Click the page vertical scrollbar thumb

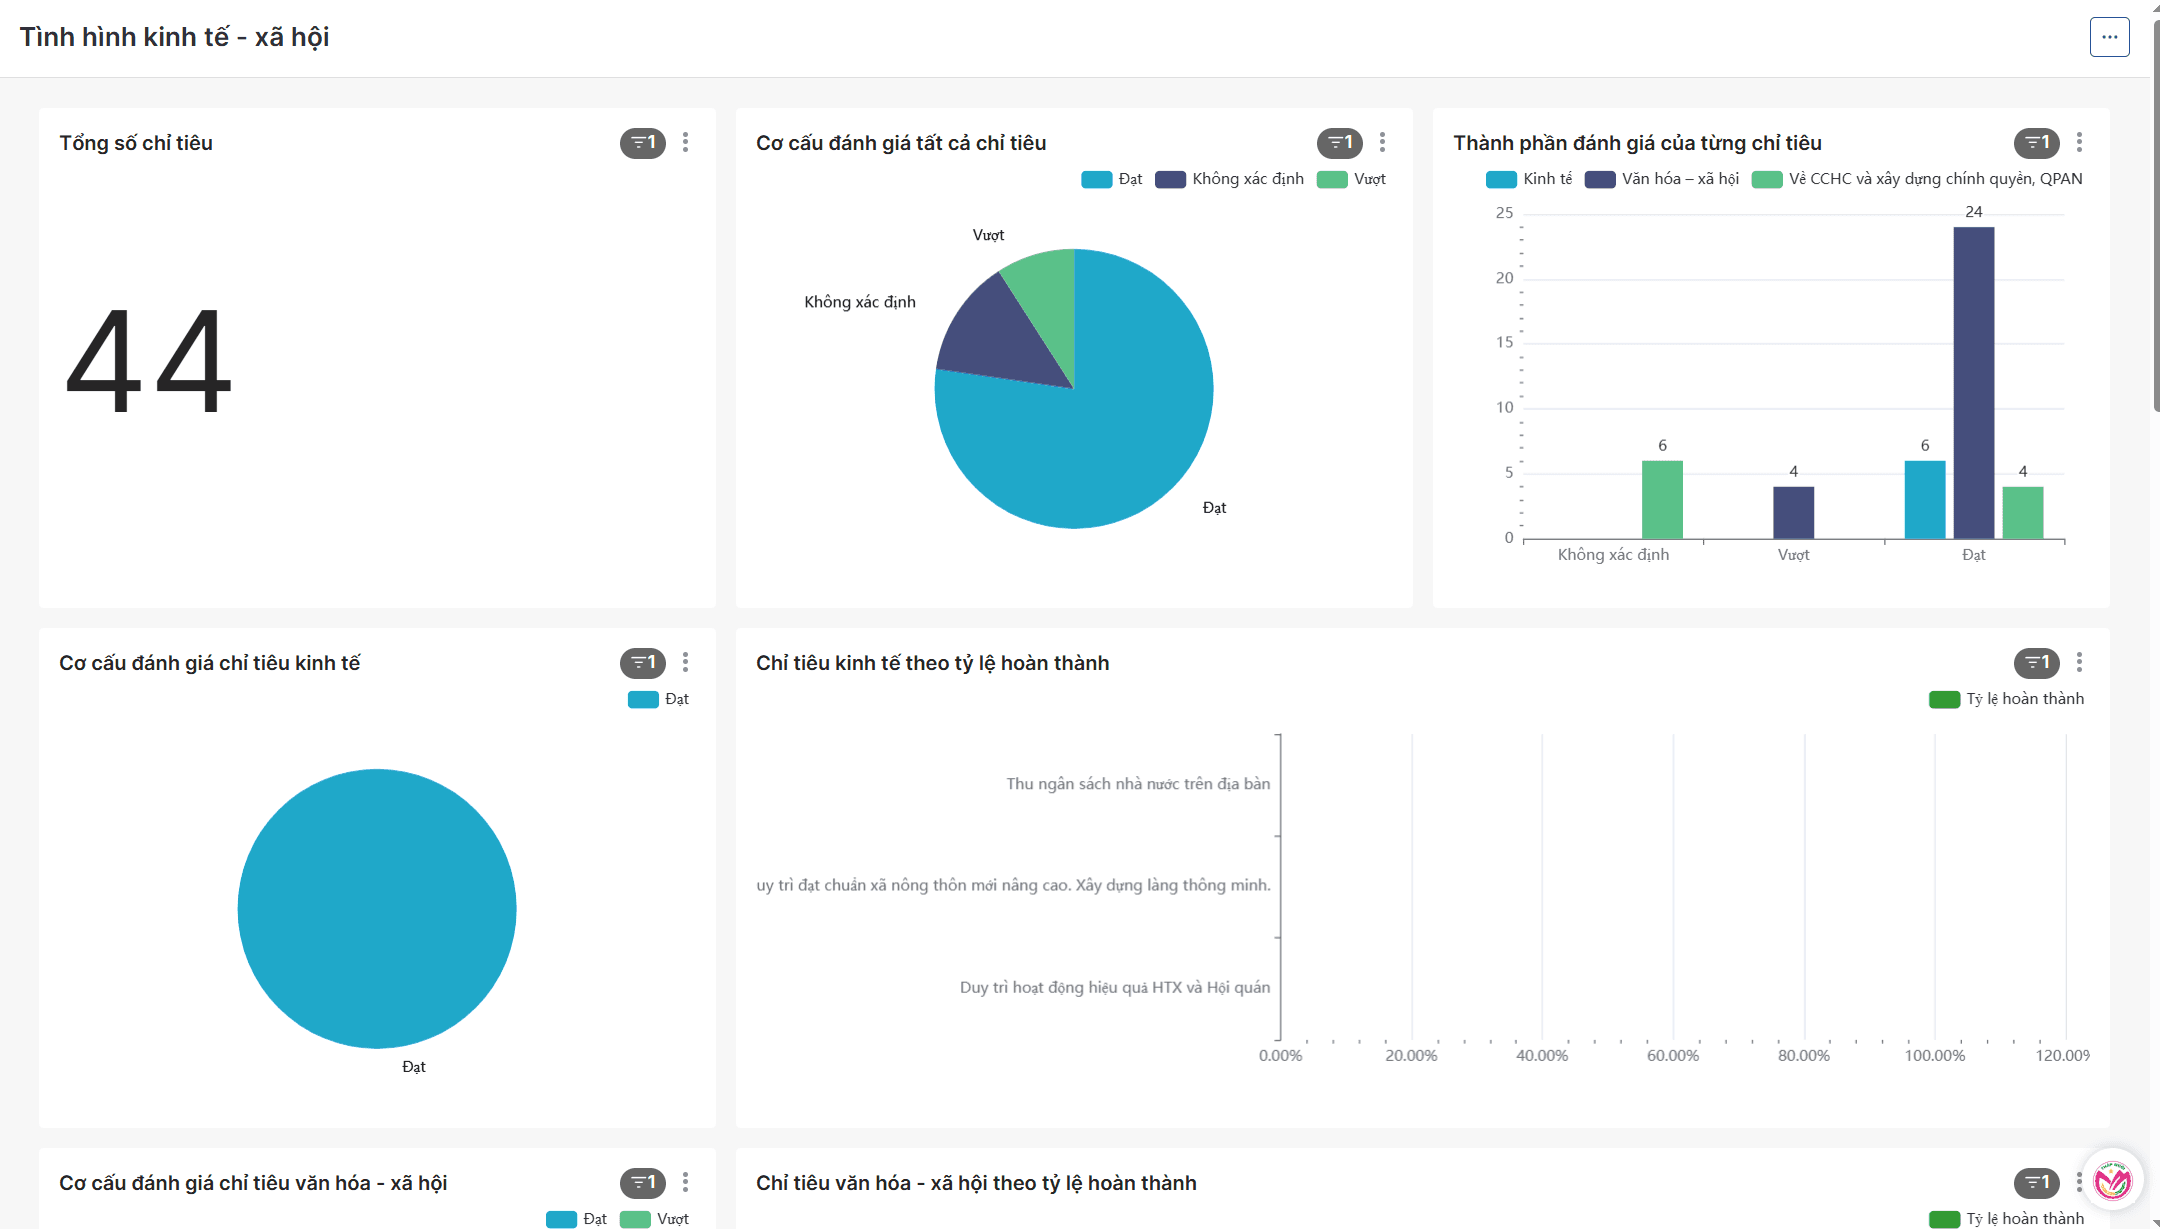point(2155,215)
